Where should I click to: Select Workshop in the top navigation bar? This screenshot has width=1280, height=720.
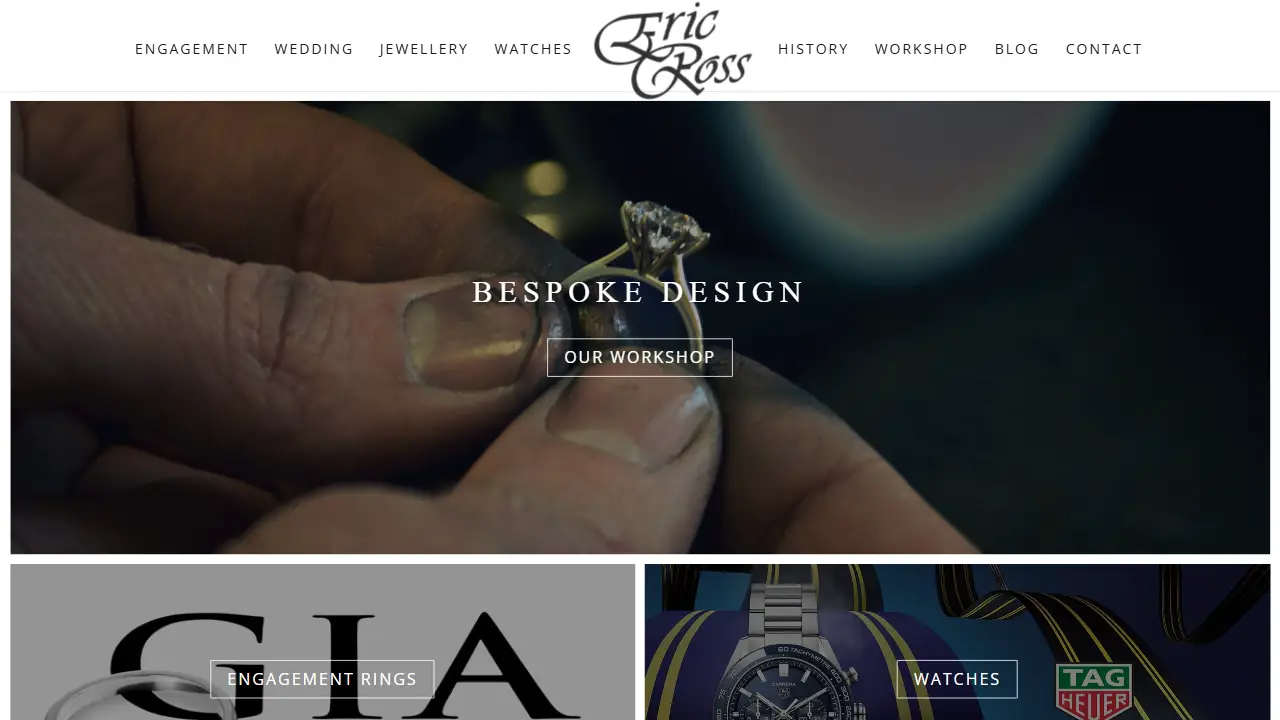coord(921,49)
